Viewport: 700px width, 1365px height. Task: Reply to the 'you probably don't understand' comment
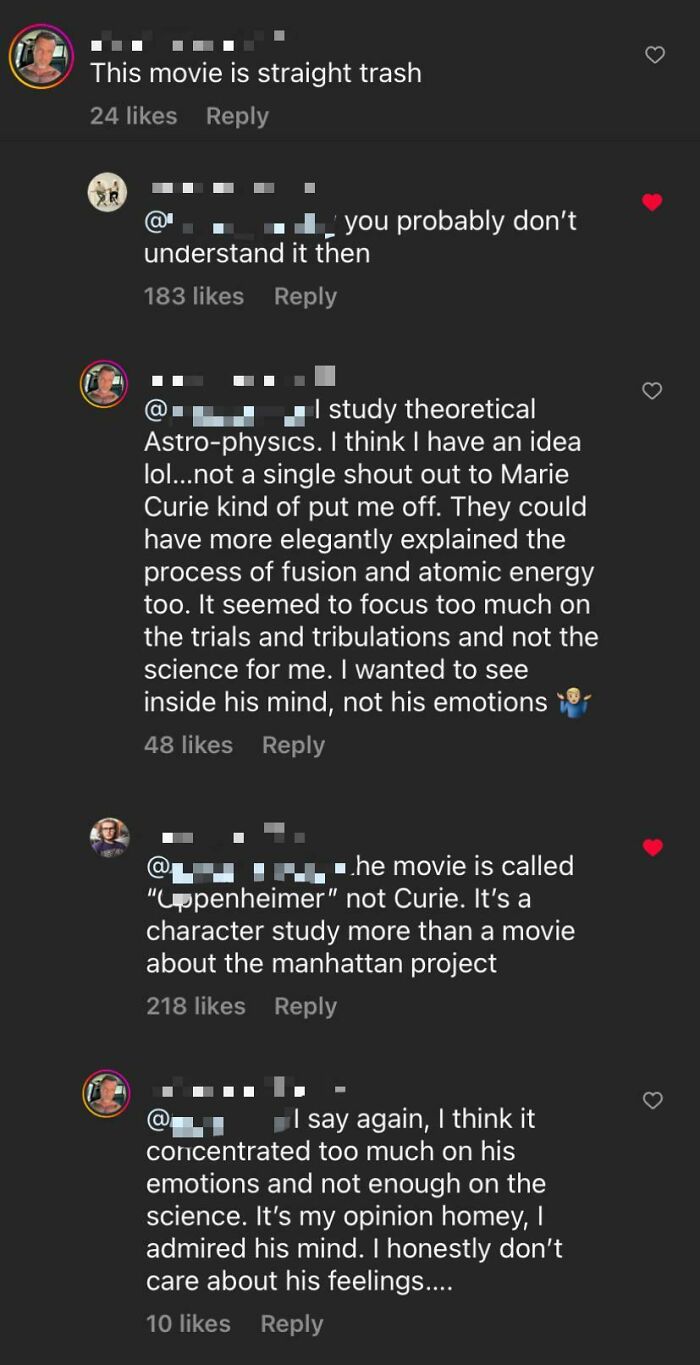coord(305,296)
